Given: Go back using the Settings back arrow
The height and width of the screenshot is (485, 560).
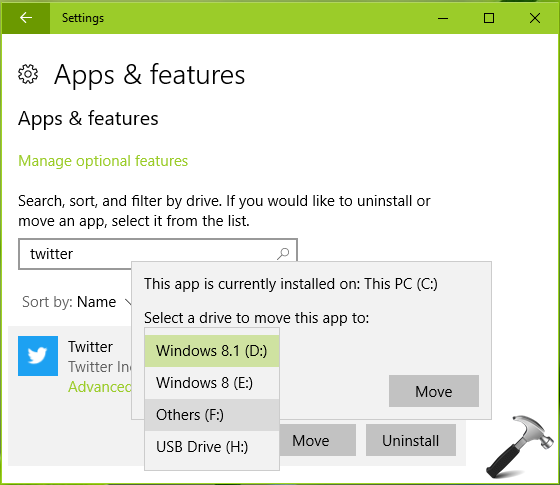Looking at the screenshot, I should pyautogui.click(x=26, y=18).
